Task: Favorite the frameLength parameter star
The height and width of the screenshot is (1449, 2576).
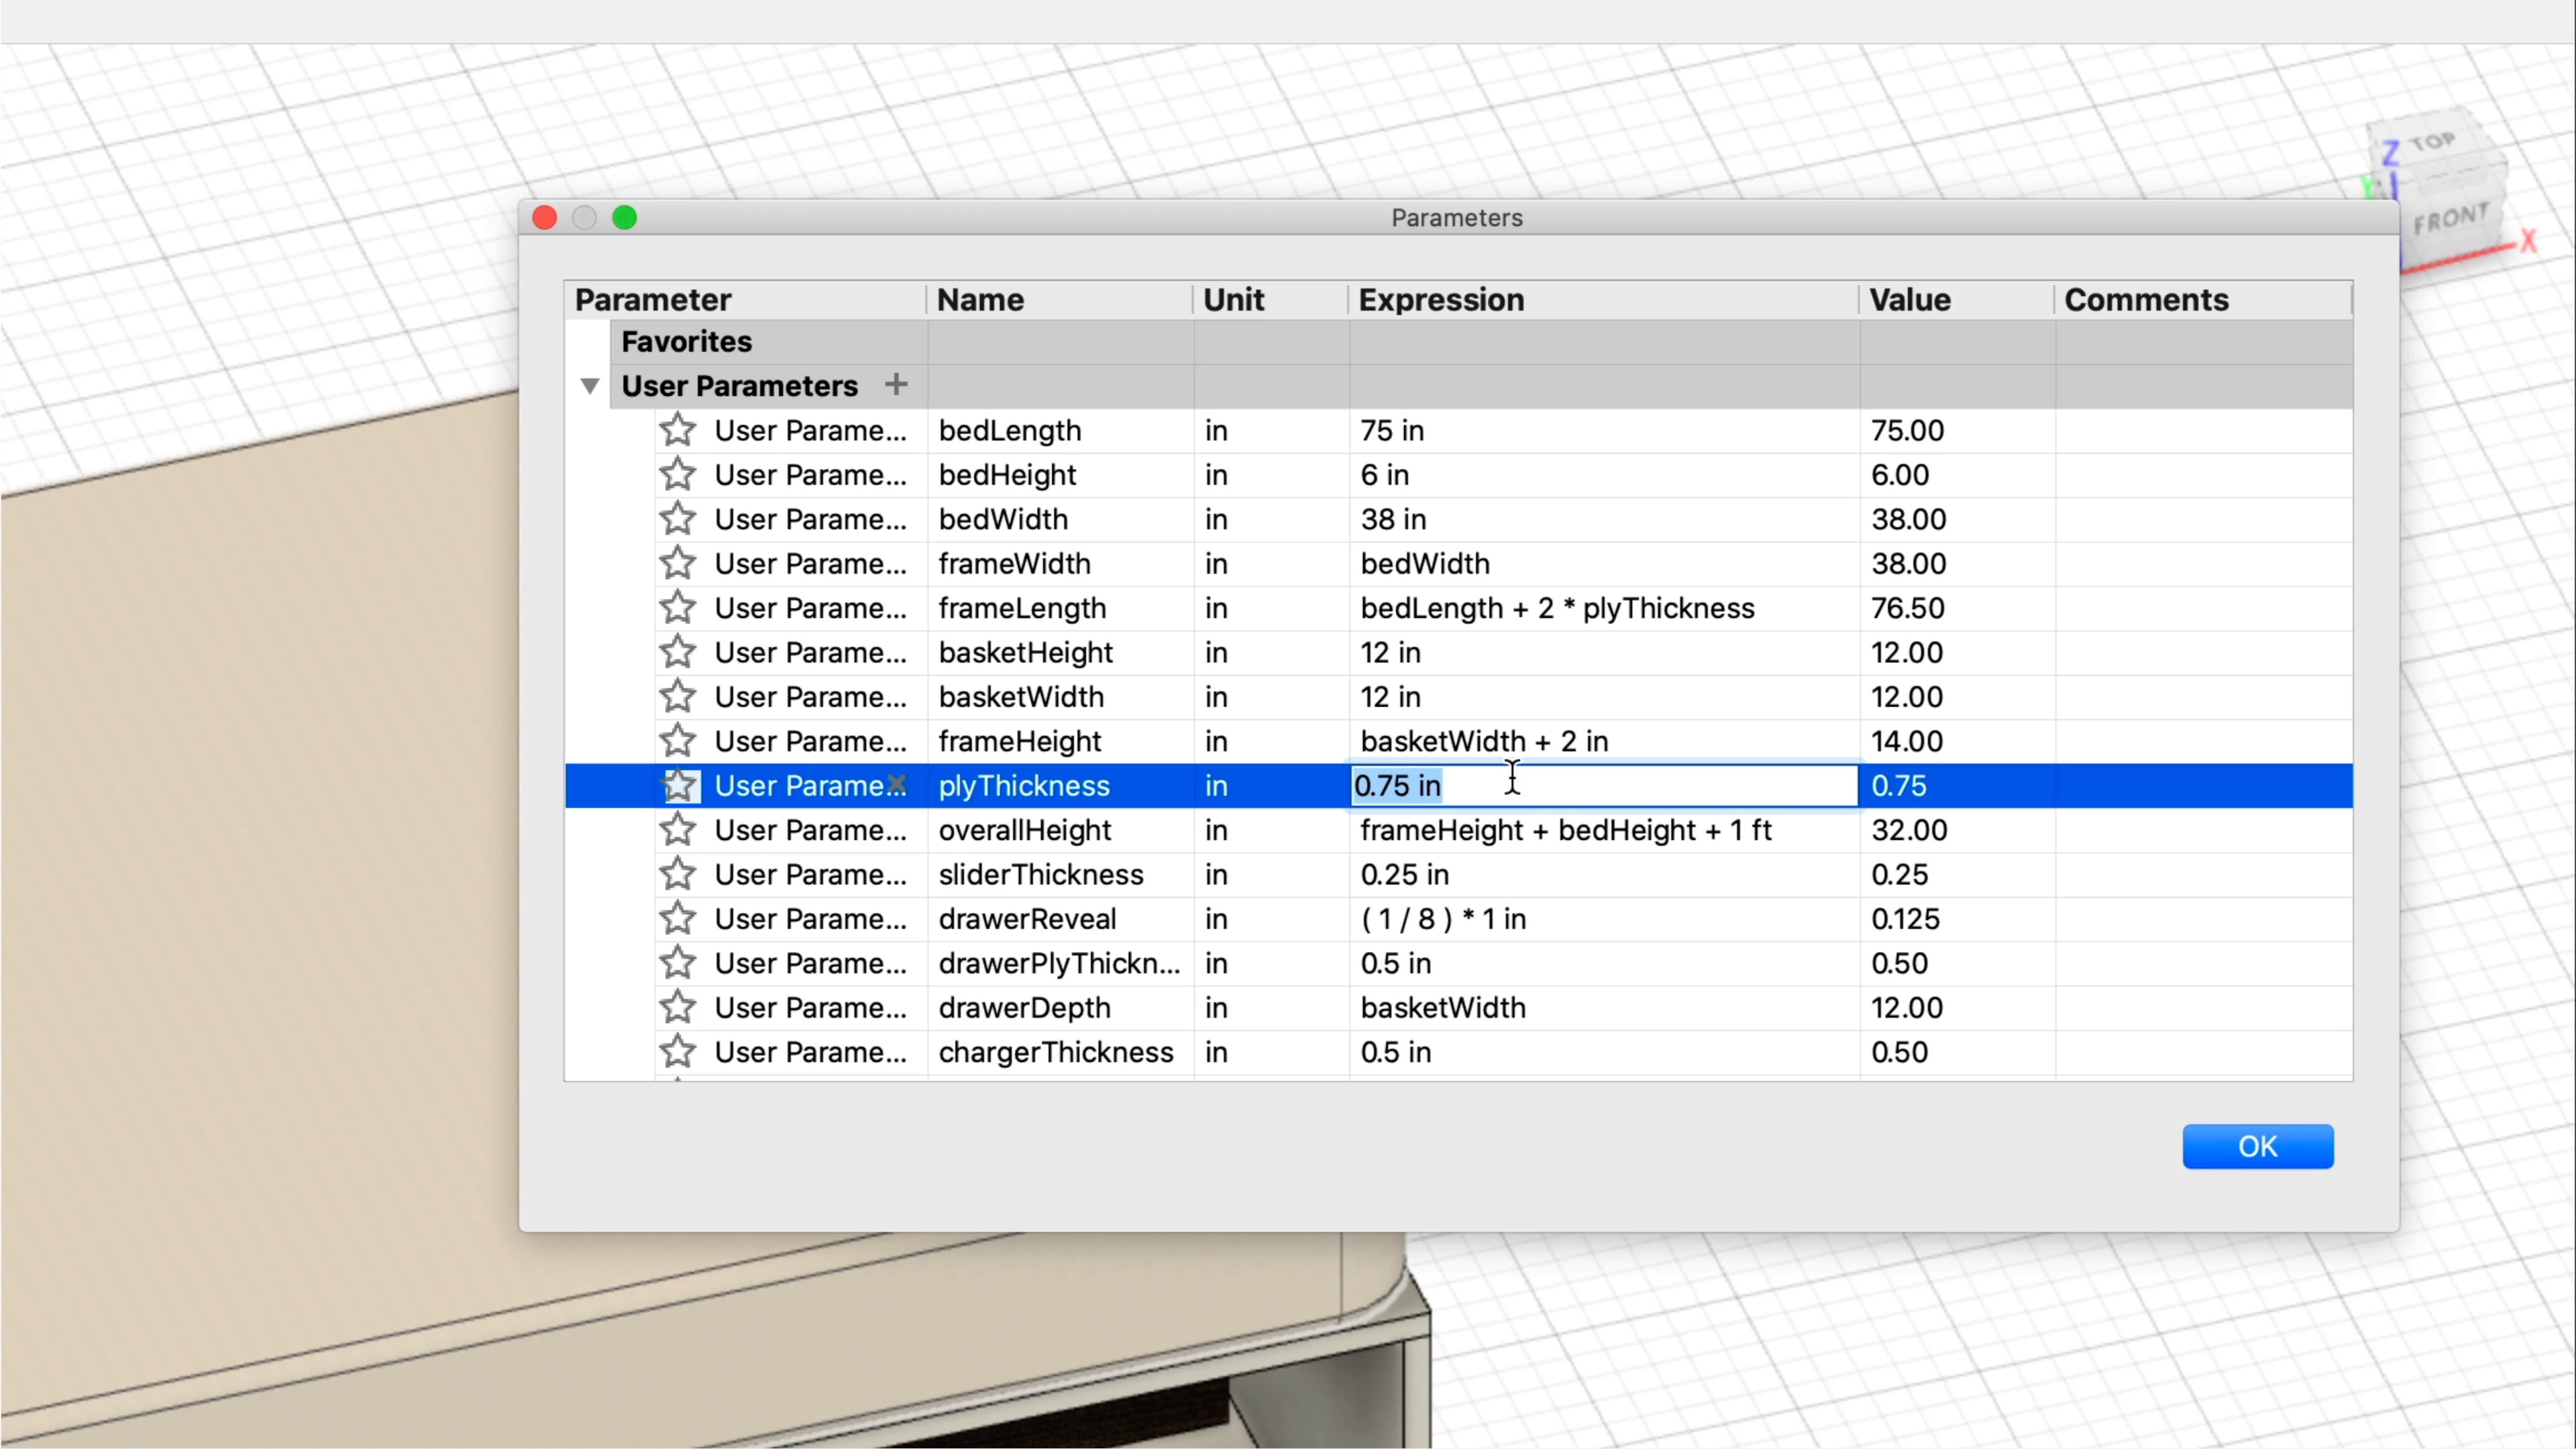Action: [x=678, y=608]
